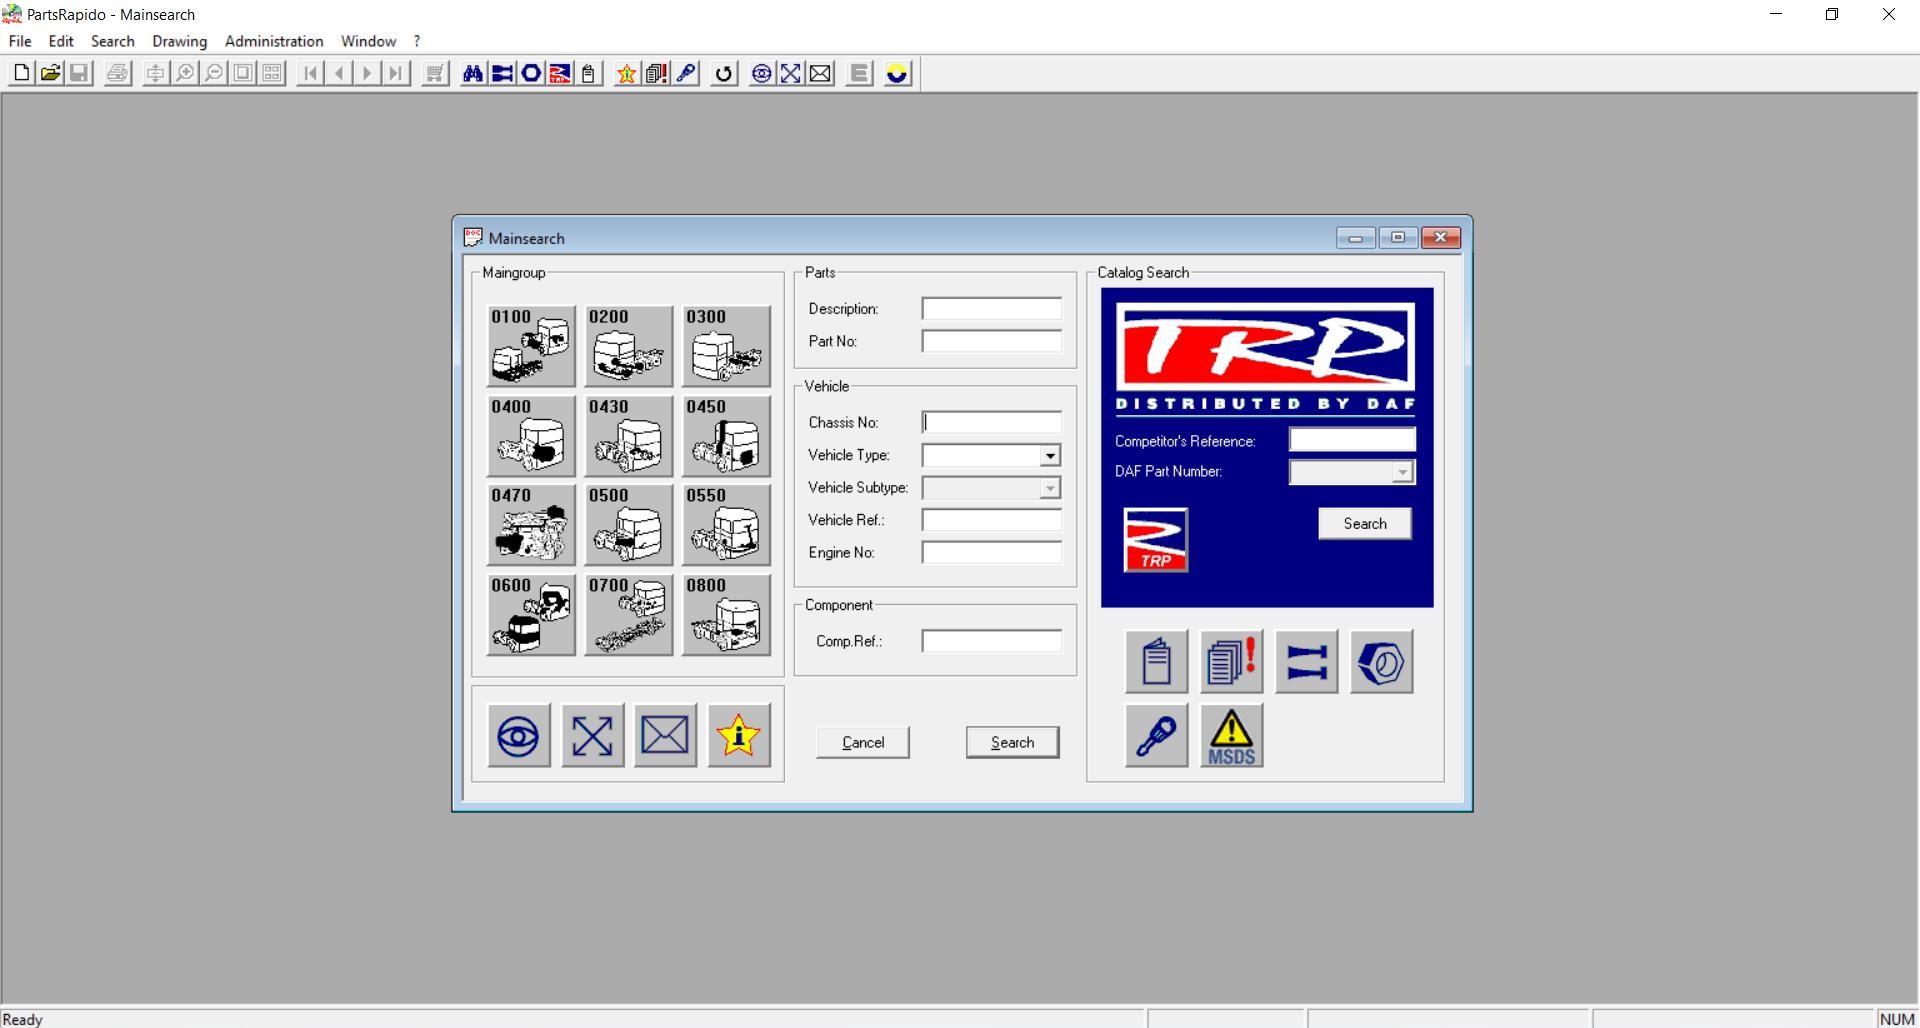The width and height of the screenshot is (1920, 1028).
Task: Click the binoculars search toolbar icon
Action: [472, 74]
